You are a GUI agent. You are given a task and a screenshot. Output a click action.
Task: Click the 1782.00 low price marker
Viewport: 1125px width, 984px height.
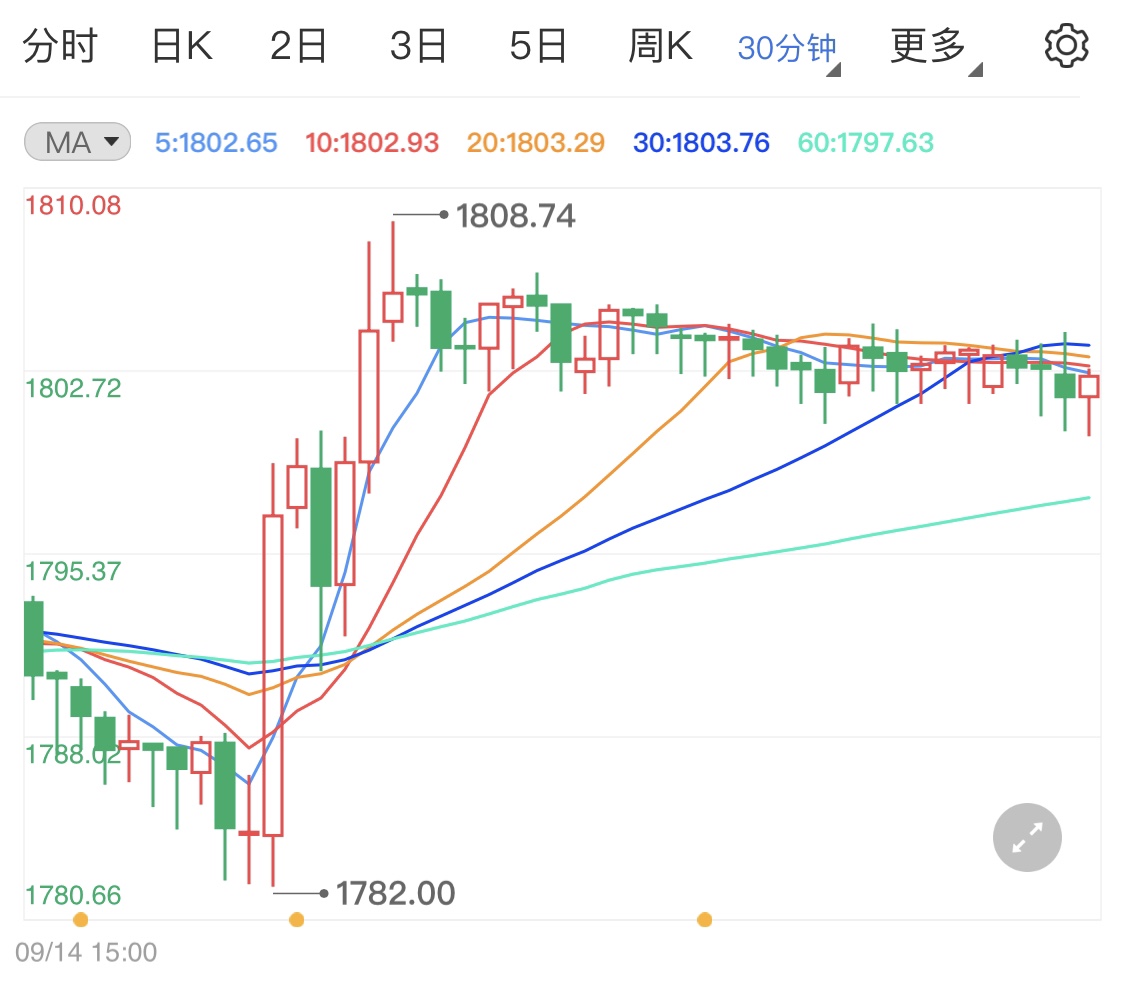coord(394,892)
